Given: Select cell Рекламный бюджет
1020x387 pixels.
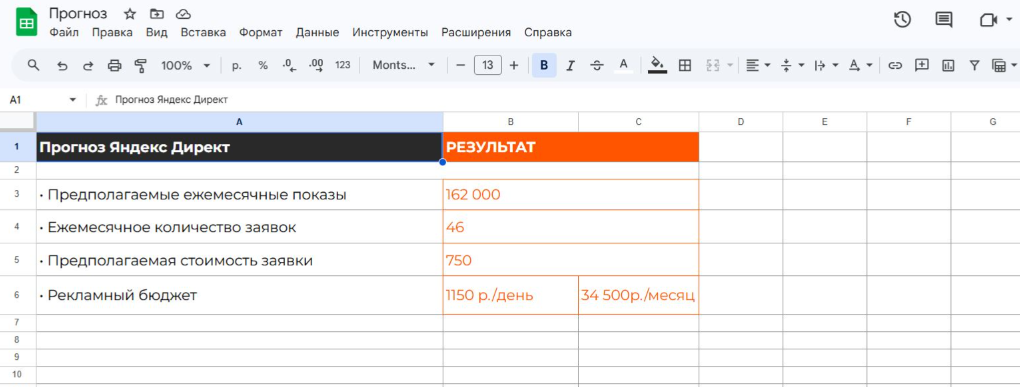Looking at the screenshot, I should [x=239, y=295].
